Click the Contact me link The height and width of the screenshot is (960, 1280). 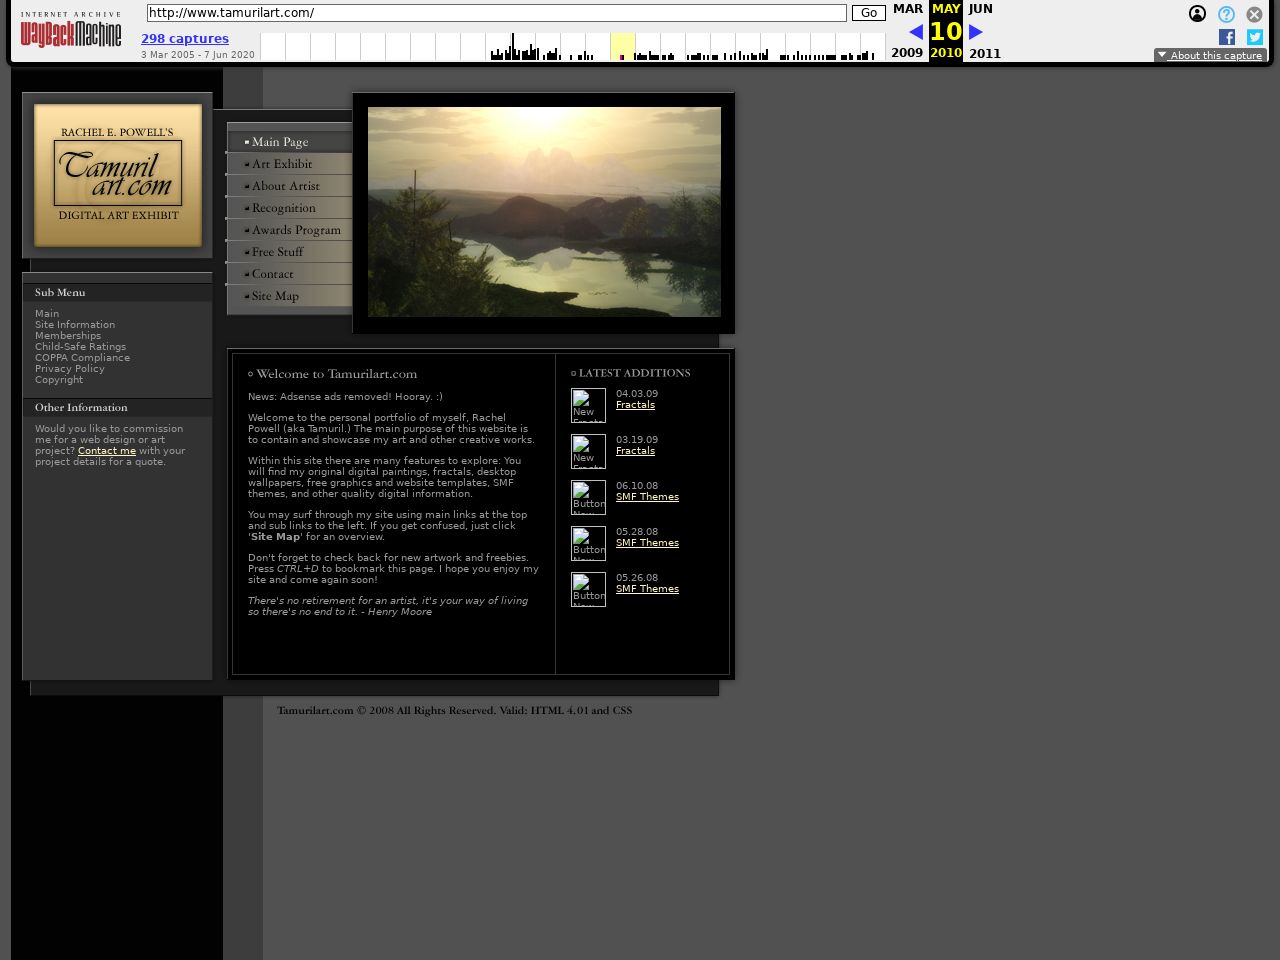[x=107, y=451]
